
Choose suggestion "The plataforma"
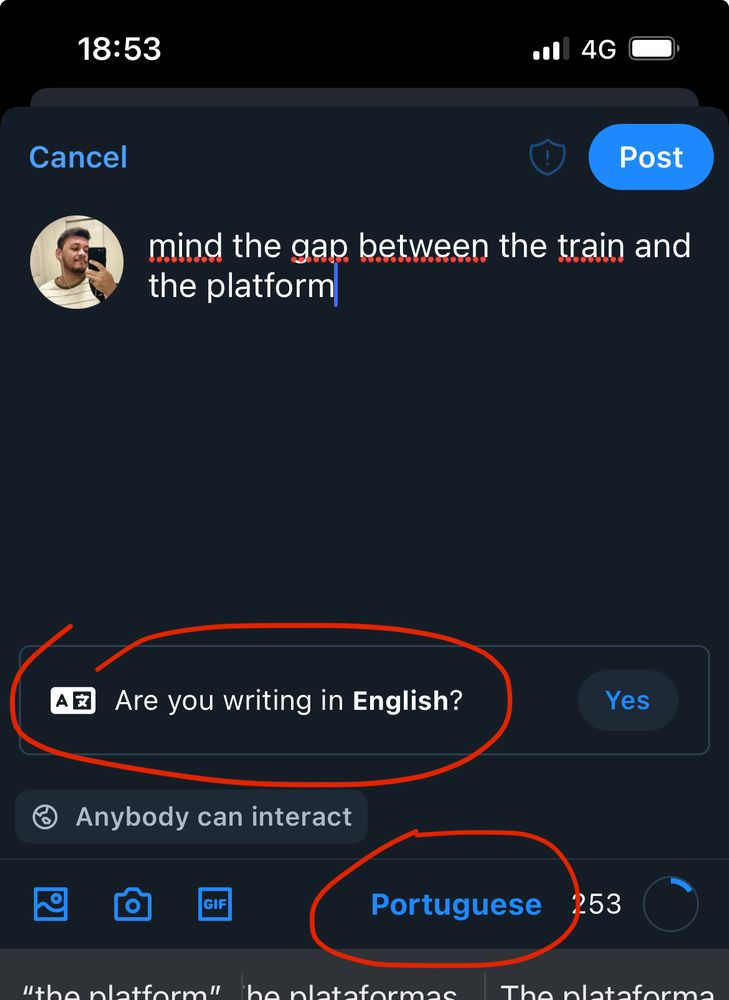pyautogui.click(x=607, y=990)
